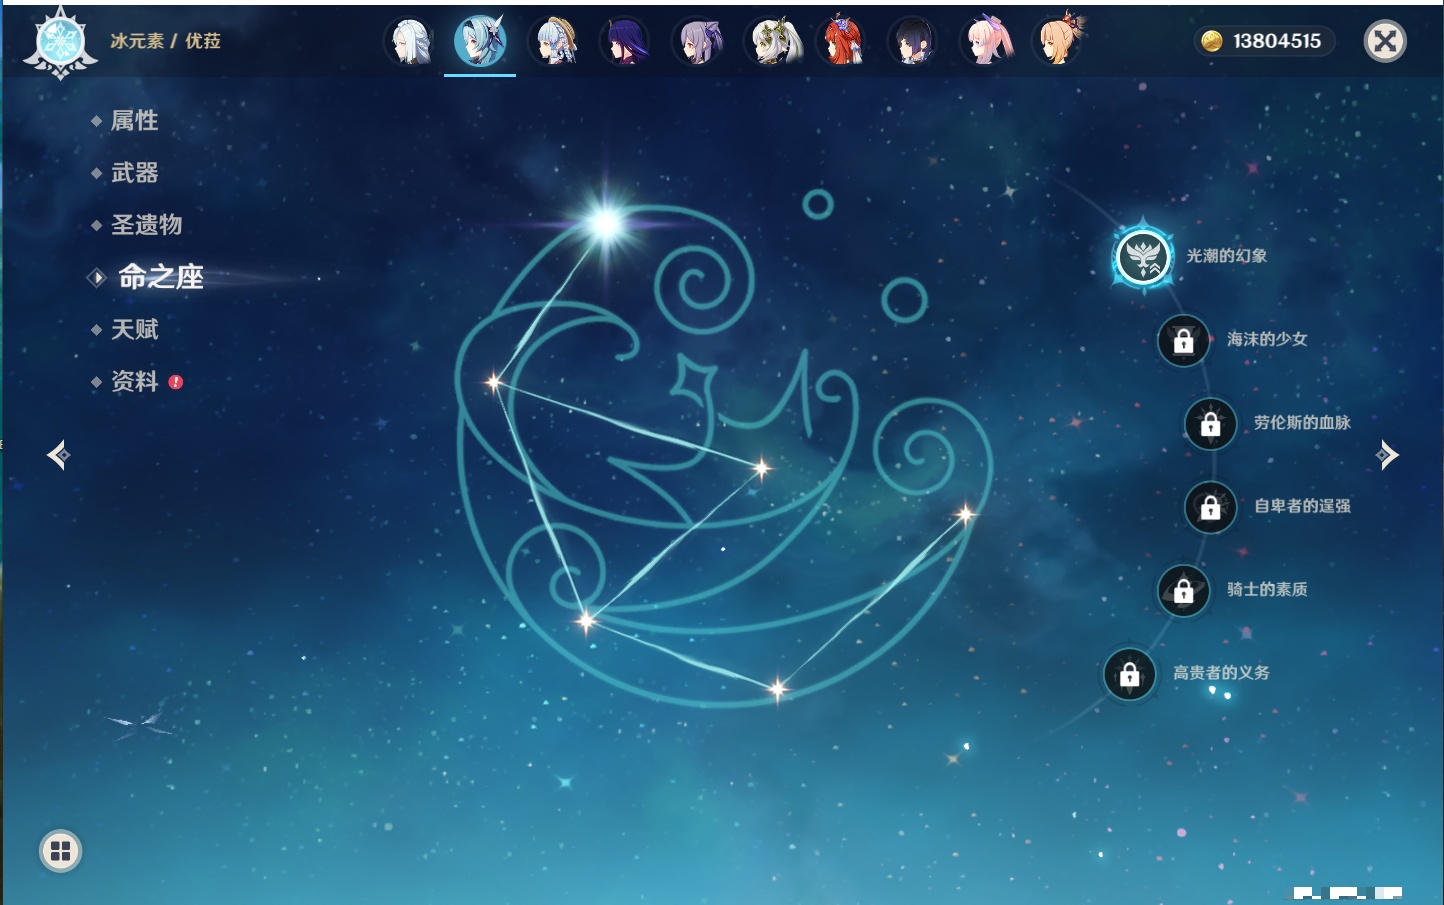Image resolution: width=1444 pixels, height=905 pixels.
Task: Open the 资料 profile menu
Action: pyautogui.click(x=134, y=381)
